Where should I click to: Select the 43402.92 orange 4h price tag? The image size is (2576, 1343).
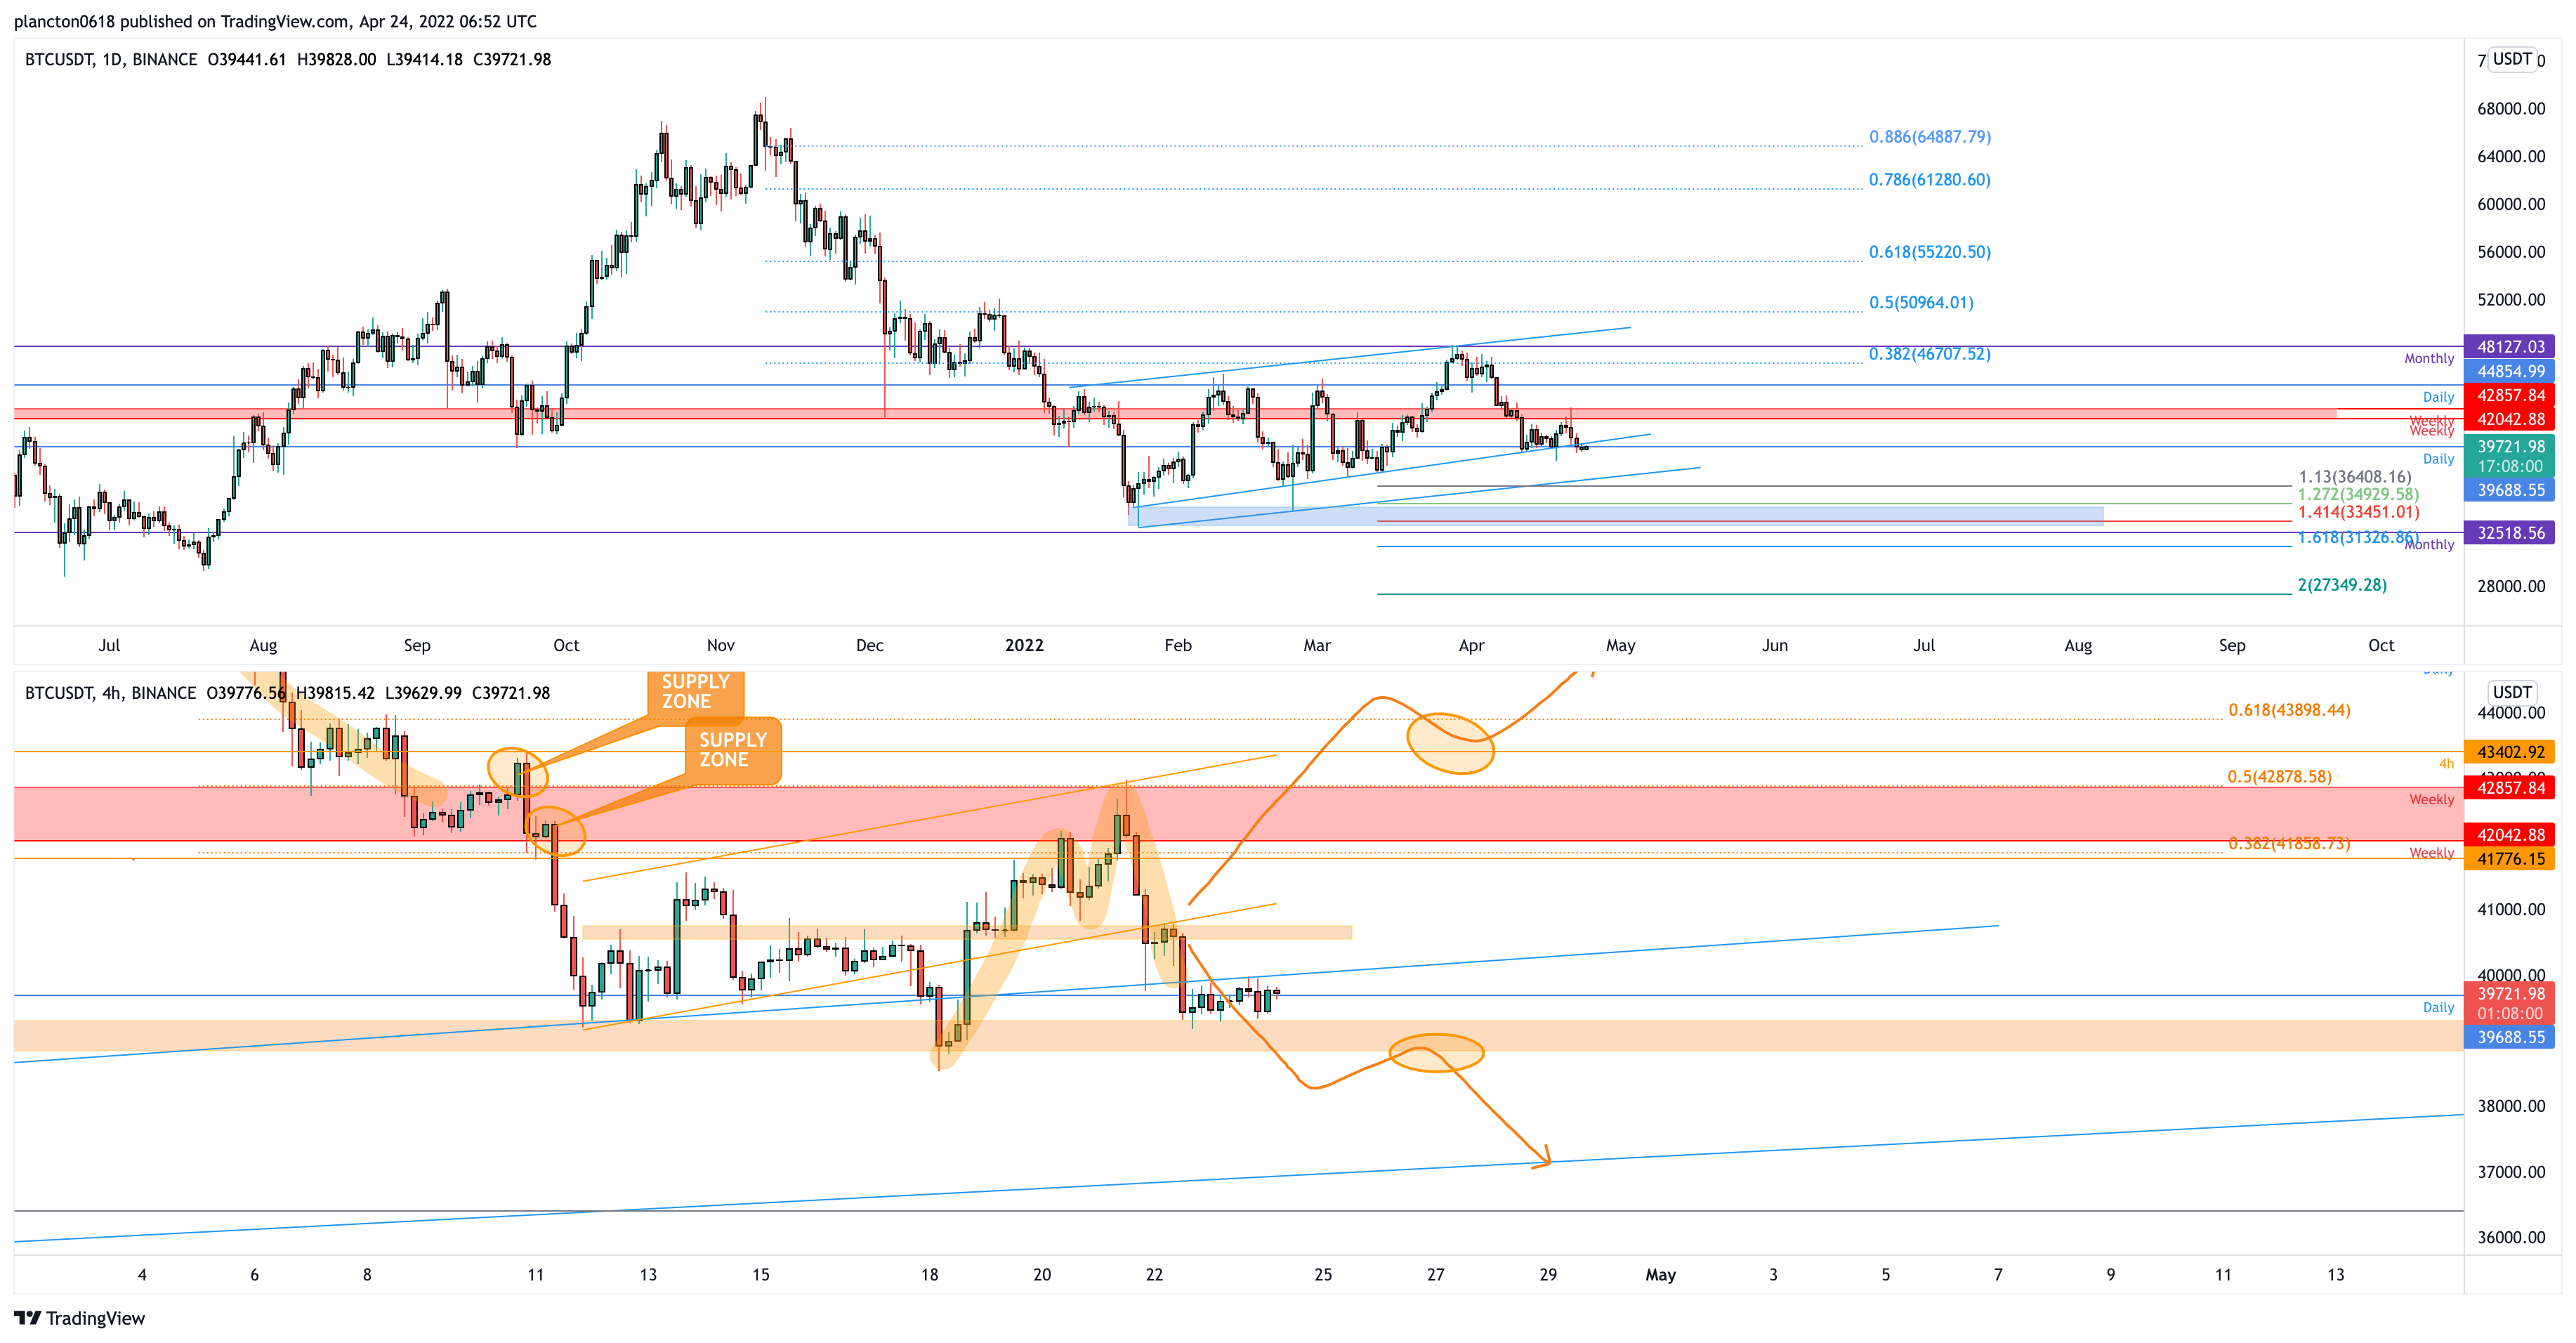[2510, 752]
